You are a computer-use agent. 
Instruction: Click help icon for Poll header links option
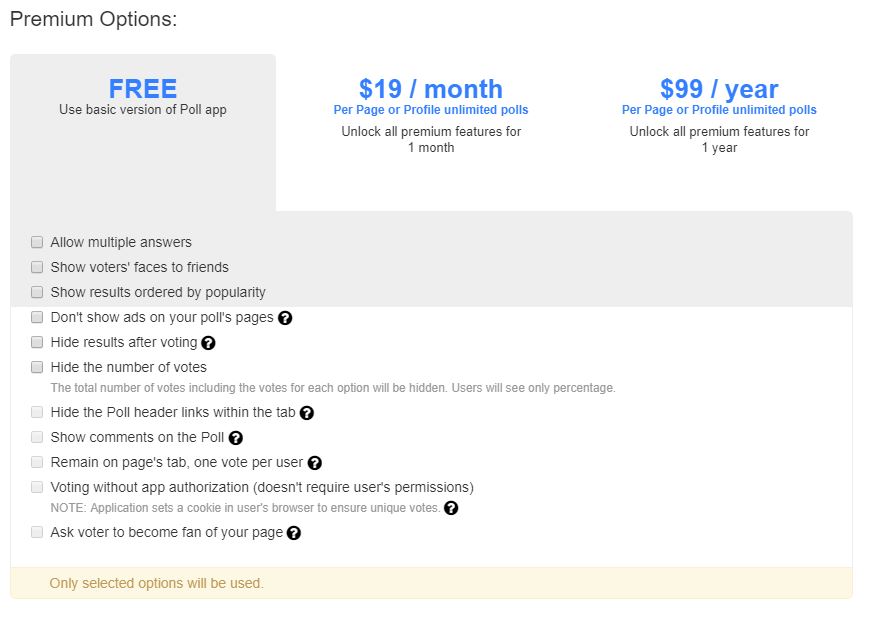click(x=307, y=413)
